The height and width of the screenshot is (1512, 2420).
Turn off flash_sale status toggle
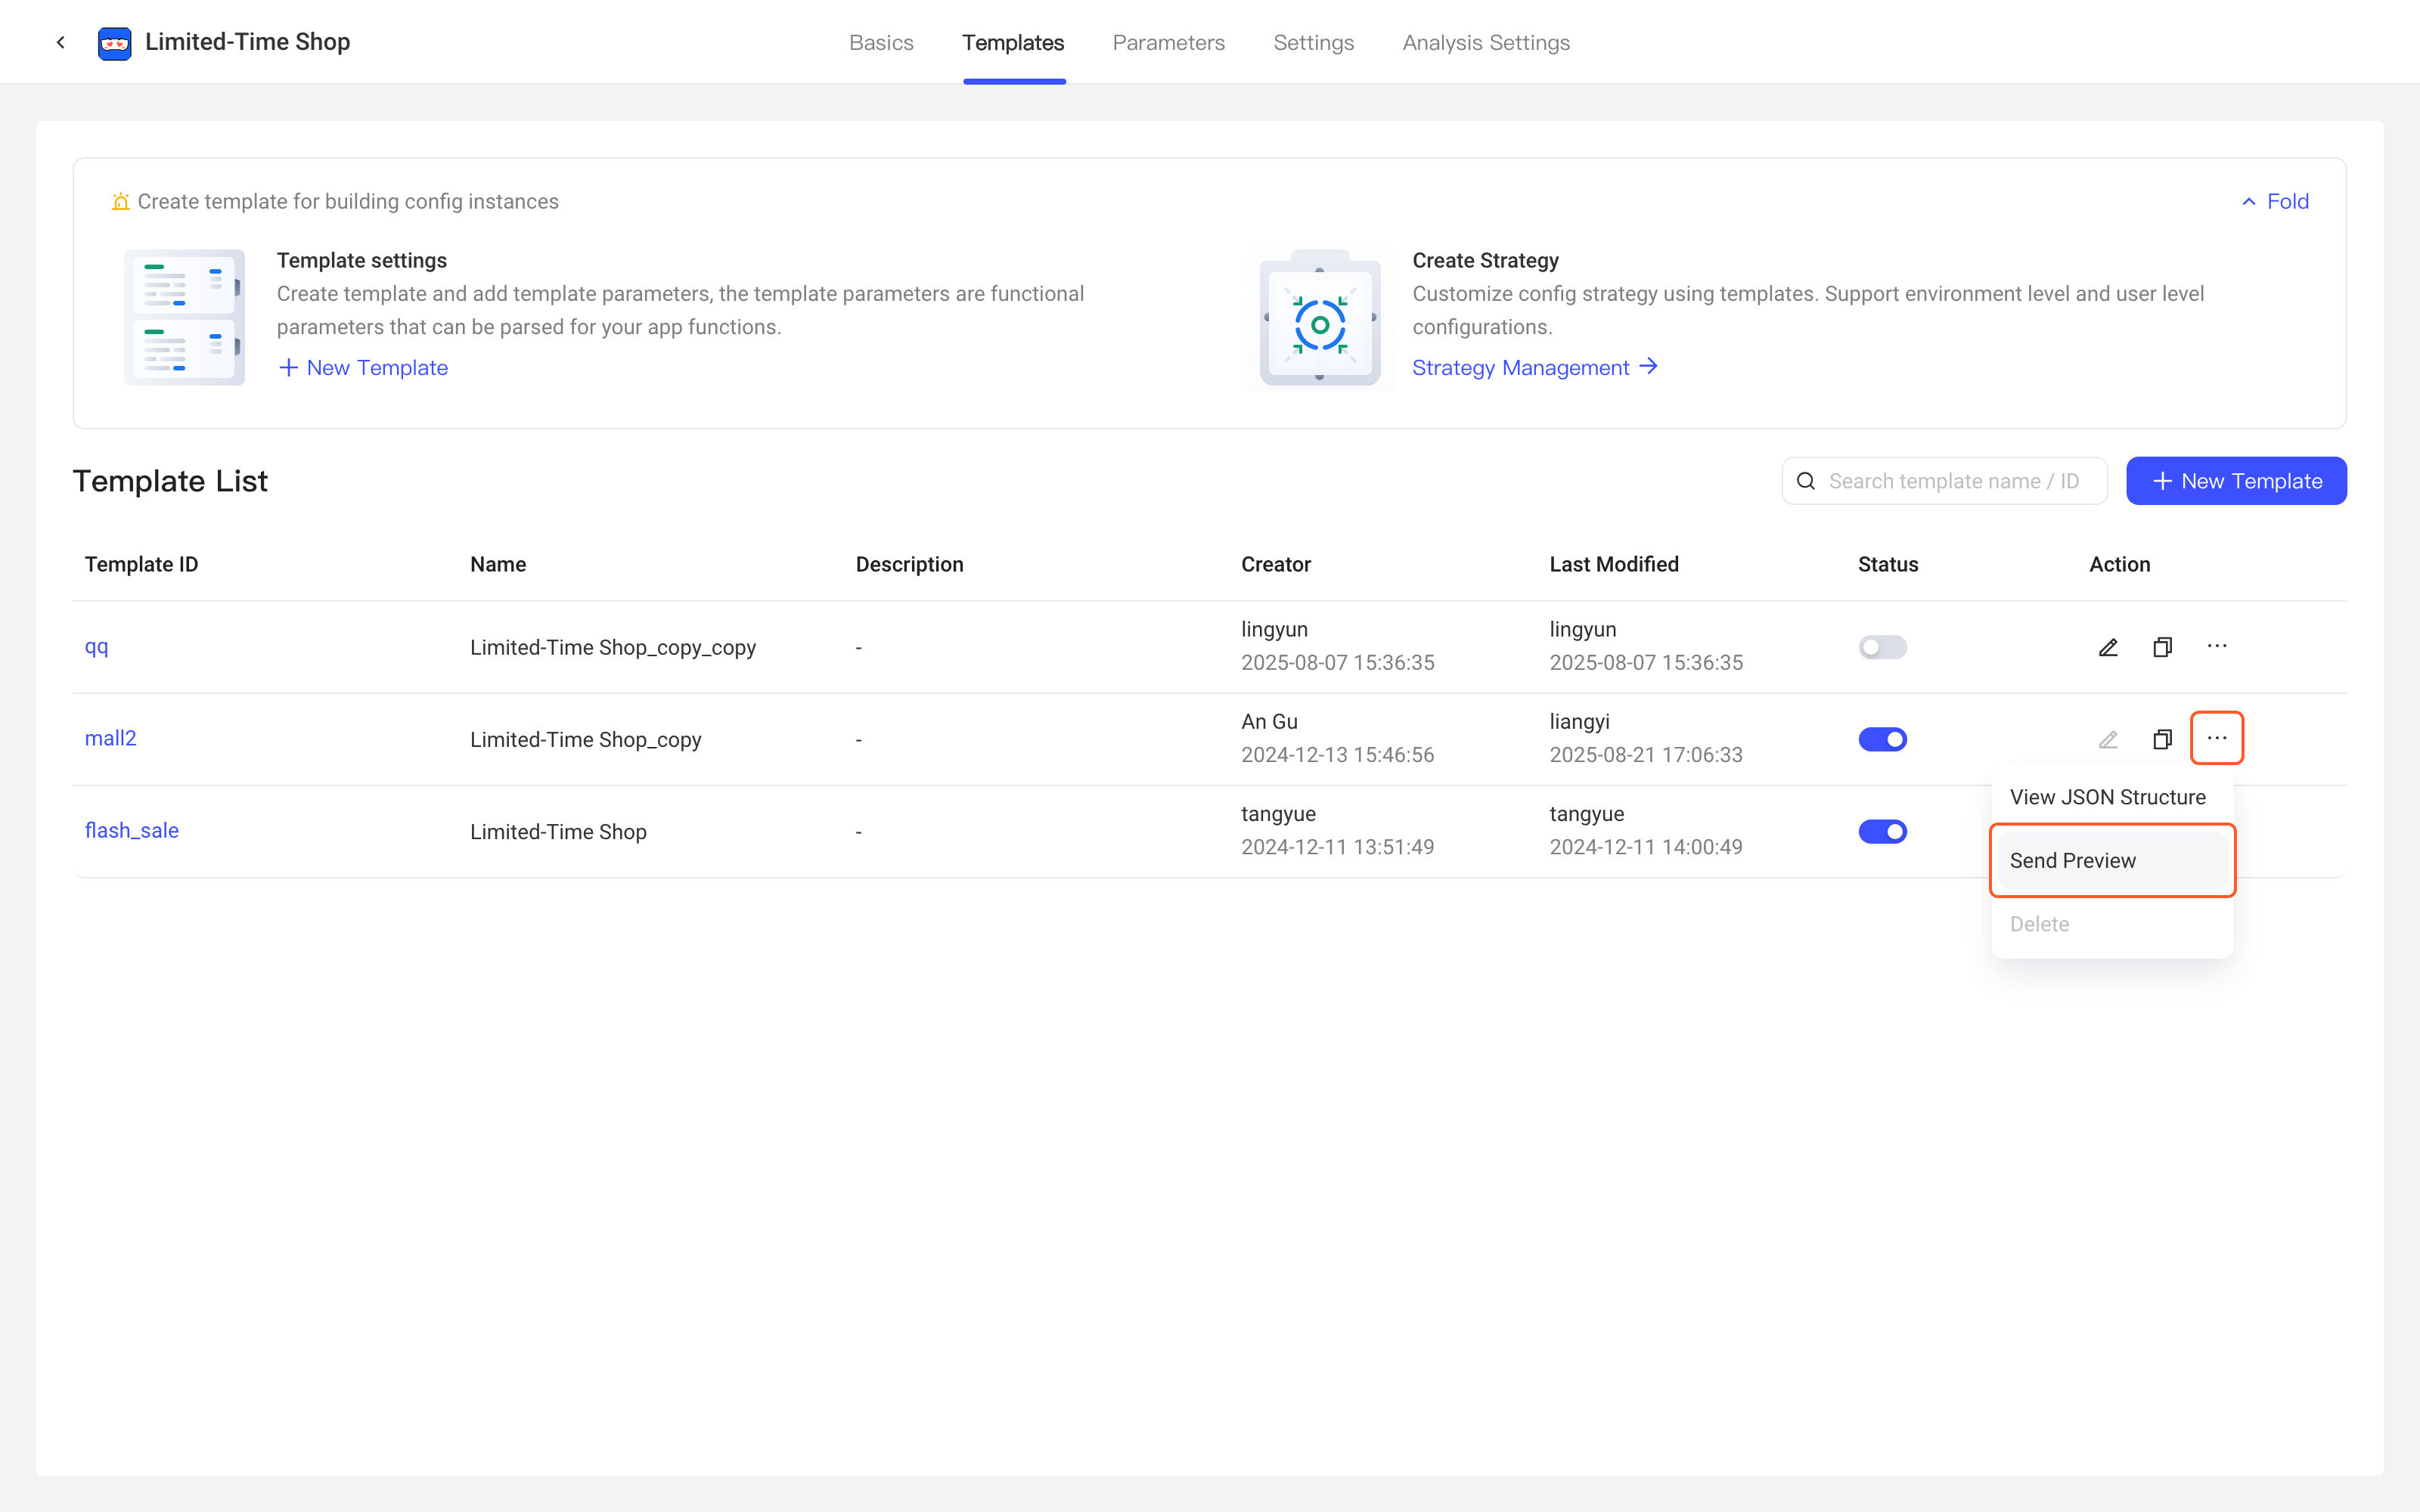click(x=1882, y=831)
